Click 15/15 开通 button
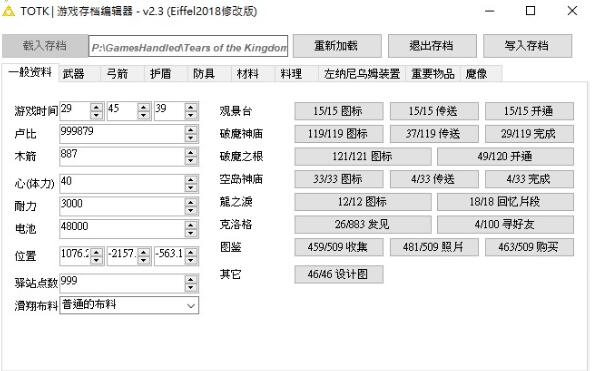The width and height of the screenshot is (592, 371). pyautogui.click(x=529, y=111)
